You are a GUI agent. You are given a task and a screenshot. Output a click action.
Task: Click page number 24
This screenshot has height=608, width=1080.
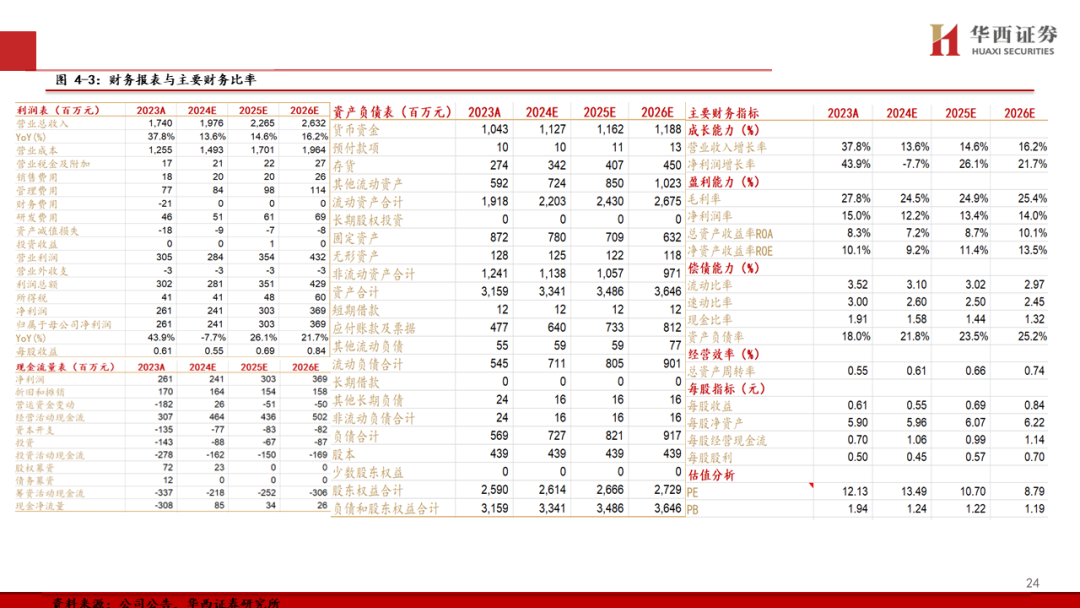coord(1032,583)
